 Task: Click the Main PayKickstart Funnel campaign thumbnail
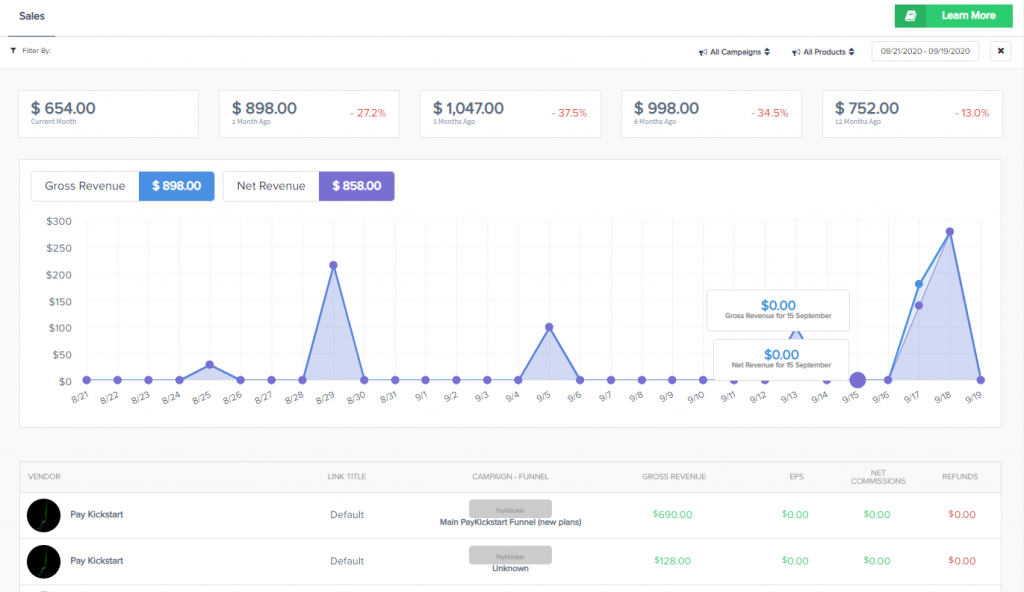point(510,508)
